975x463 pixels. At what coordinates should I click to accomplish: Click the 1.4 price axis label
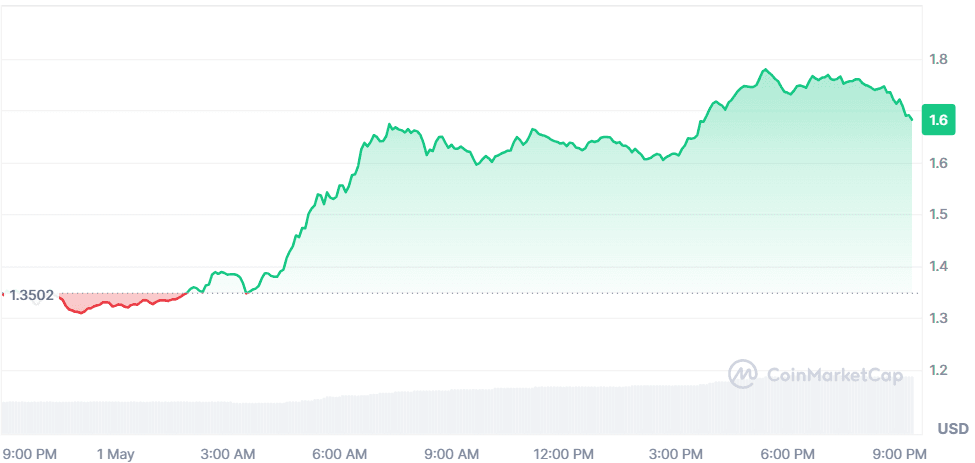[938, 266]
